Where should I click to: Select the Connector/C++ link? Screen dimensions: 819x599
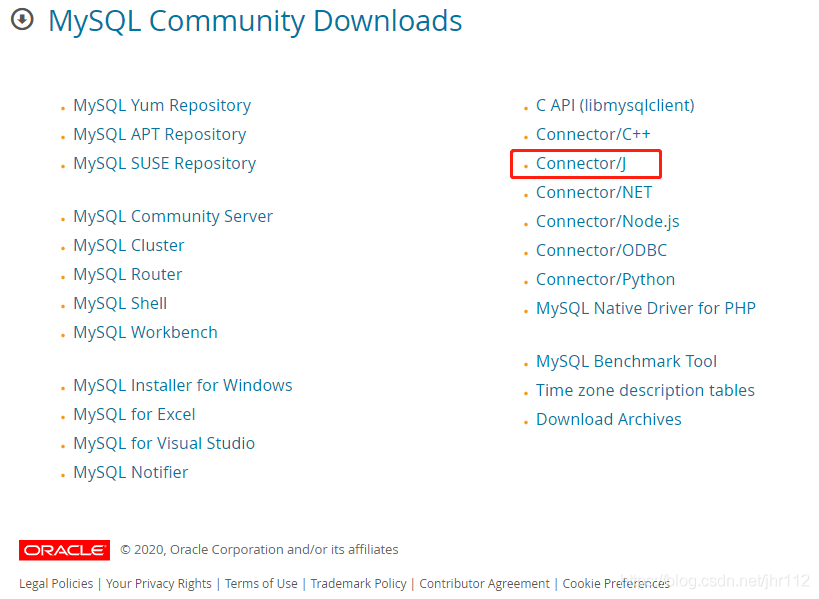pos(593,135)
